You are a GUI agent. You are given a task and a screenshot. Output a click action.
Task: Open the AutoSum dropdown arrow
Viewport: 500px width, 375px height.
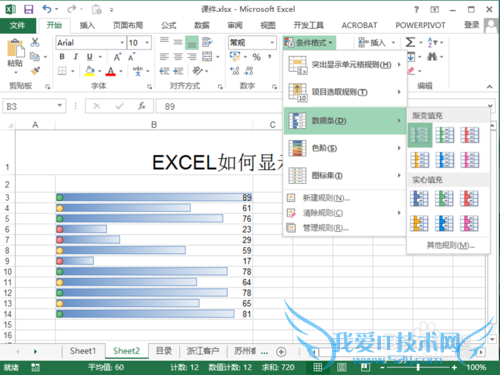coord(421,43)
